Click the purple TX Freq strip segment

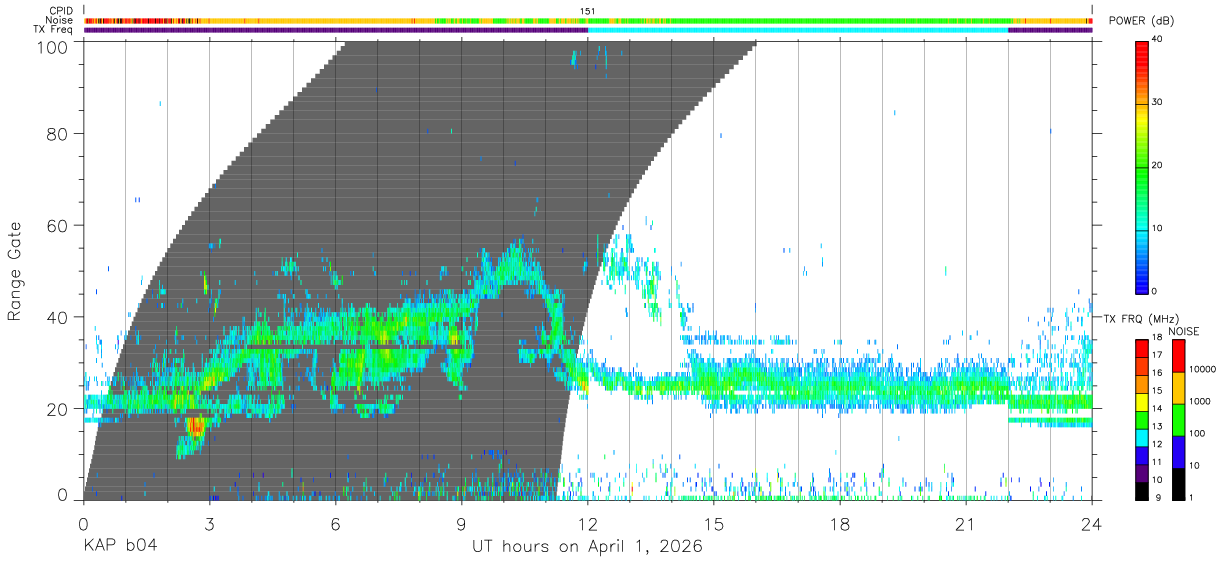point(336,30)
